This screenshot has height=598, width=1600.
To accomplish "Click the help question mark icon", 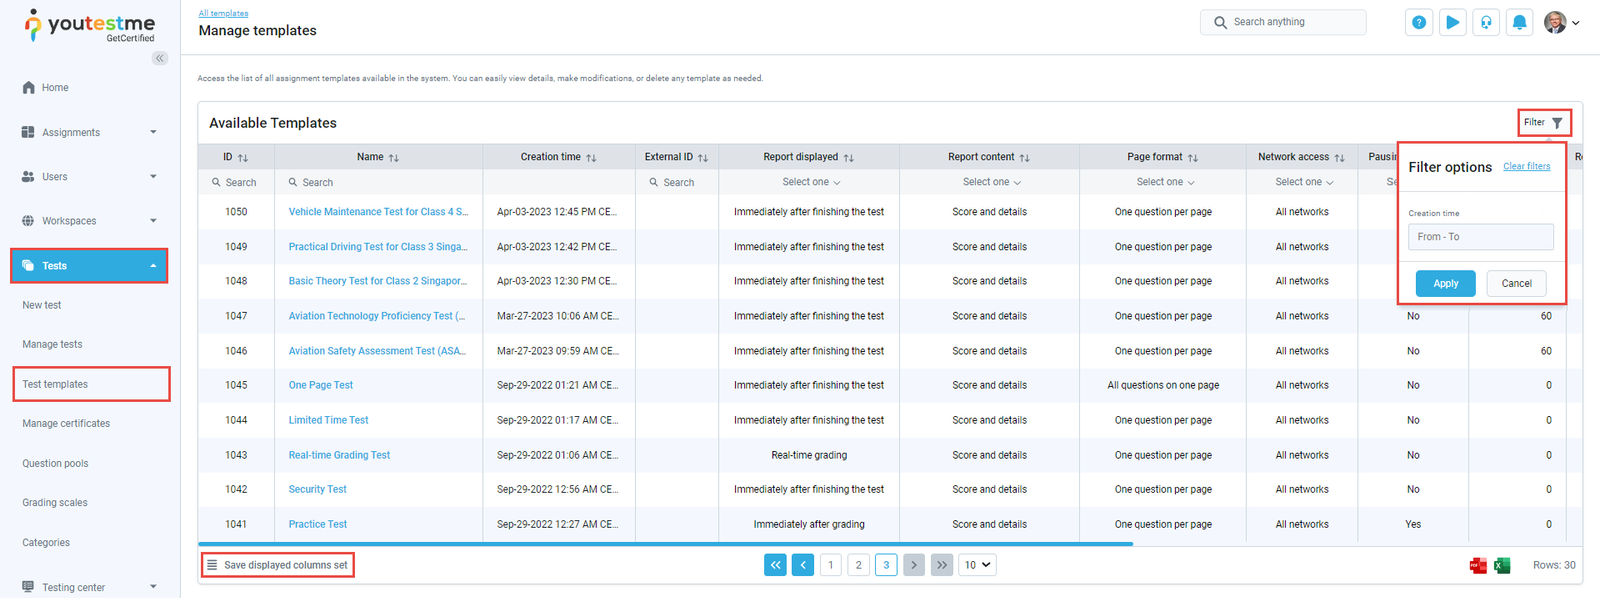I will pyautogui.click(x=1418, y=23).
